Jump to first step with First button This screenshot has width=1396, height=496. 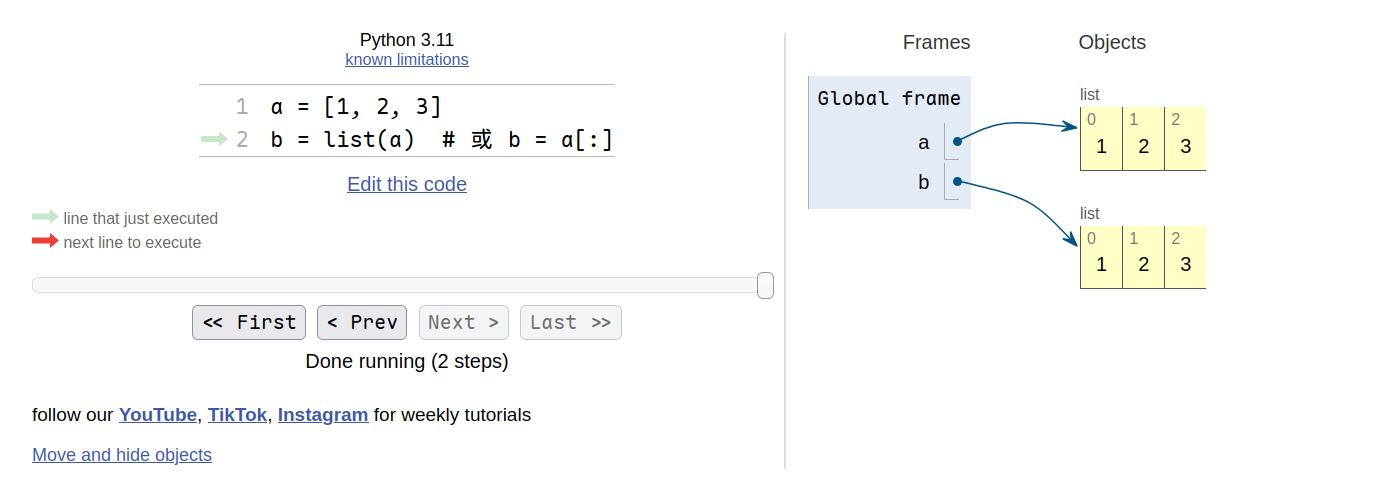point(250,322)
